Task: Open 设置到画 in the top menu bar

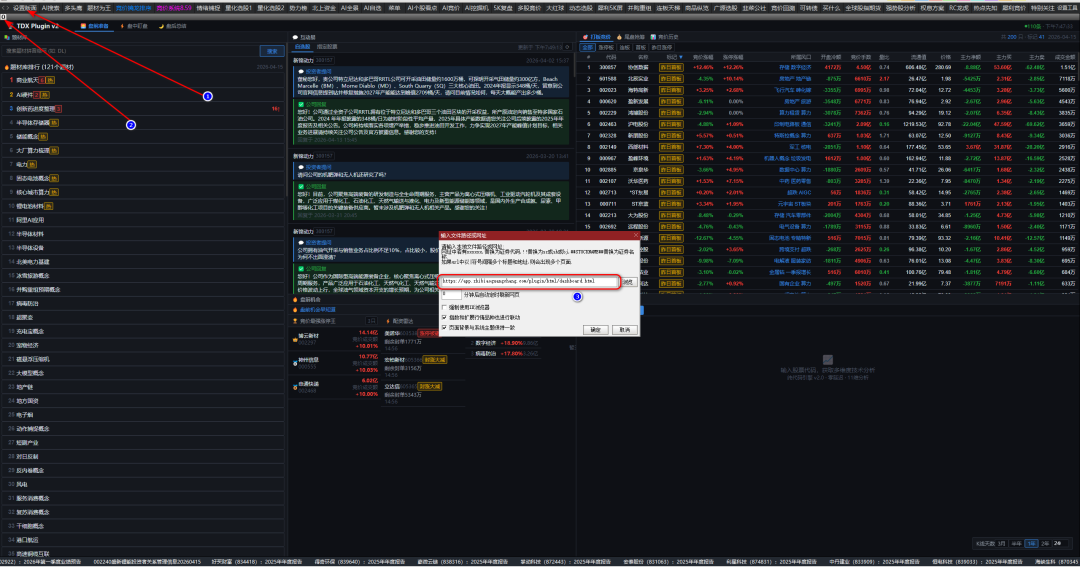Action: click(24, 6)
